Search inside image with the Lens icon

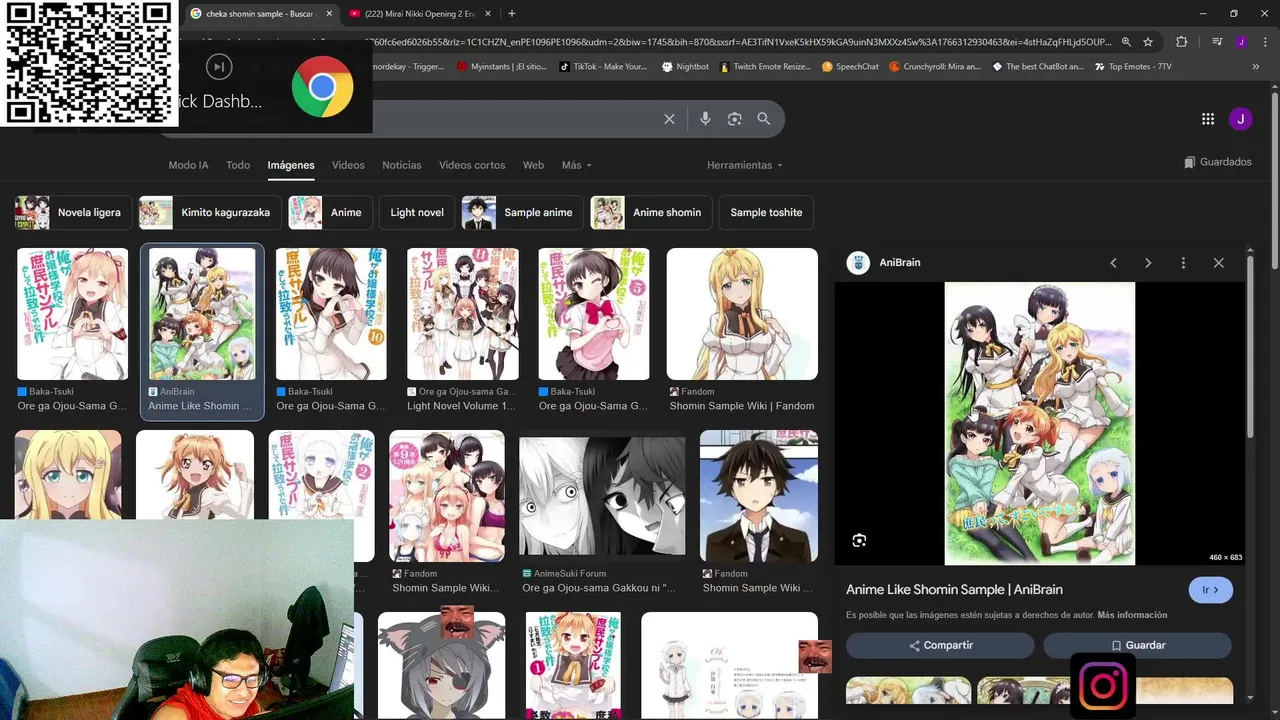tap(859, 541)
